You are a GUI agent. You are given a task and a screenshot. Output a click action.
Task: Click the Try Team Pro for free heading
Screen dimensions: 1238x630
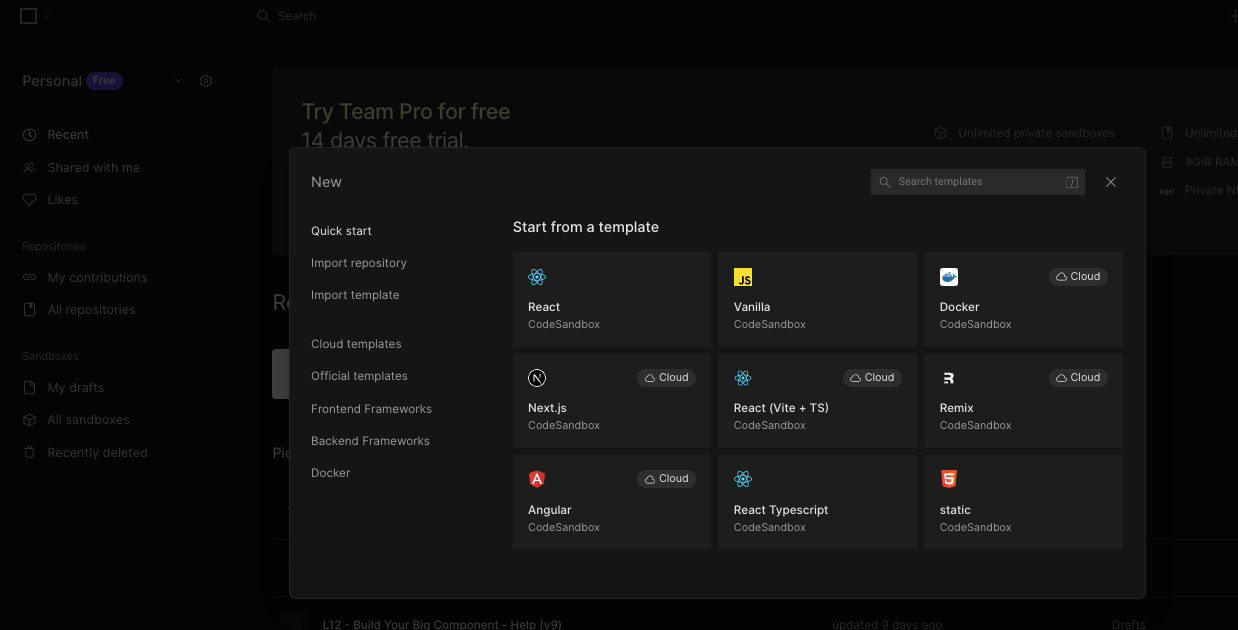(406, 112)
